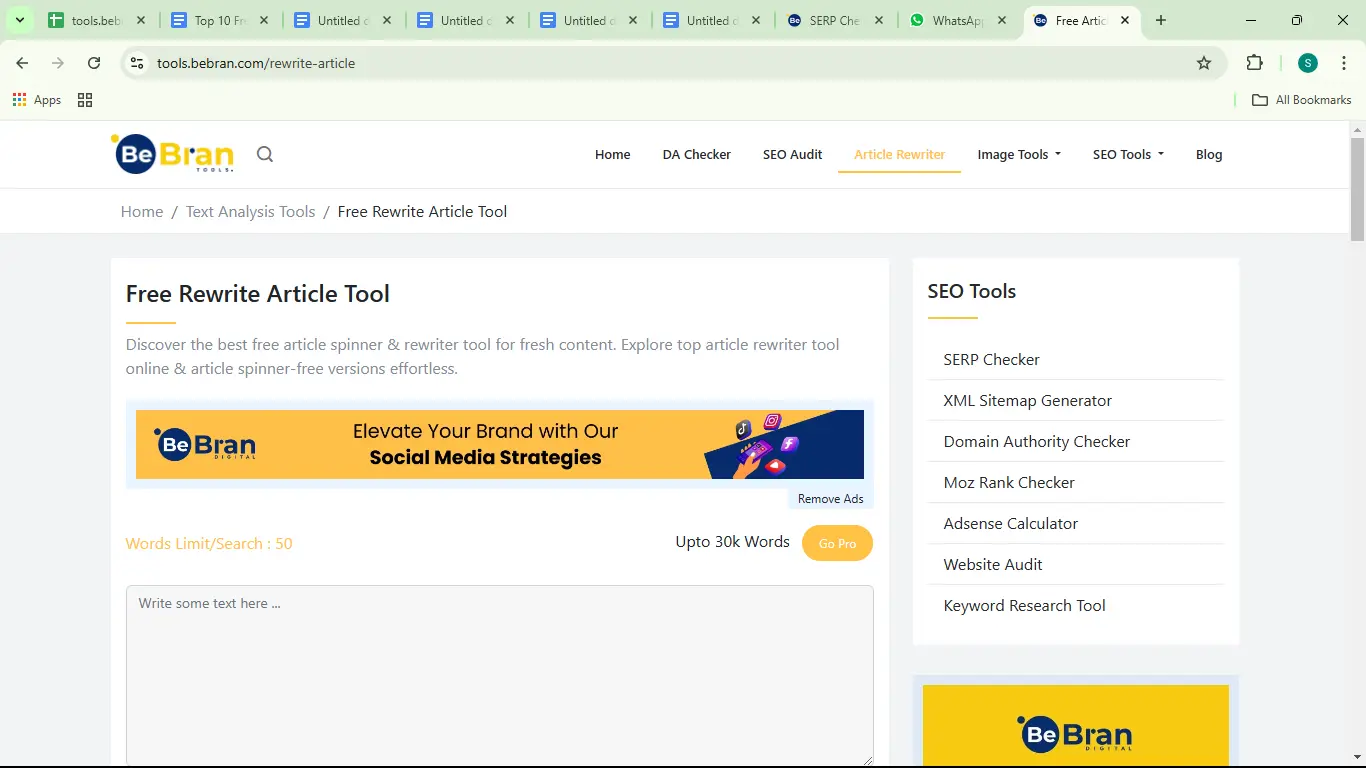This screenshot has height=768, width=1366.
Task: Click the Text Analysis Tools breadcrumb
Action: click(x=250, y=211)
